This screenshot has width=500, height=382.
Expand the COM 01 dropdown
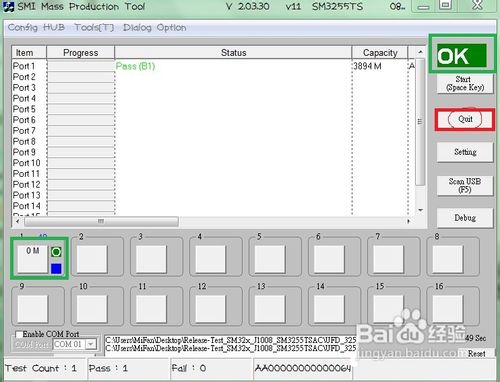coord(91,344)
